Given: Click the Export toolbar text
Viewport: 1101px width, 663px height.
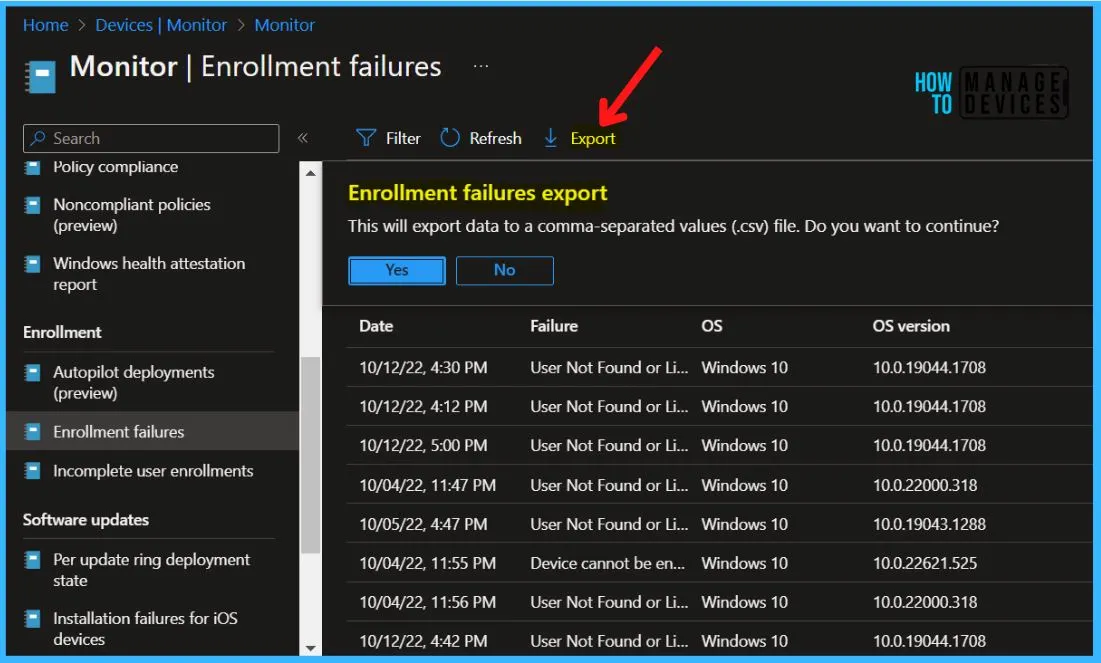Looking at the screenshot, I should (x=593, y=138).
